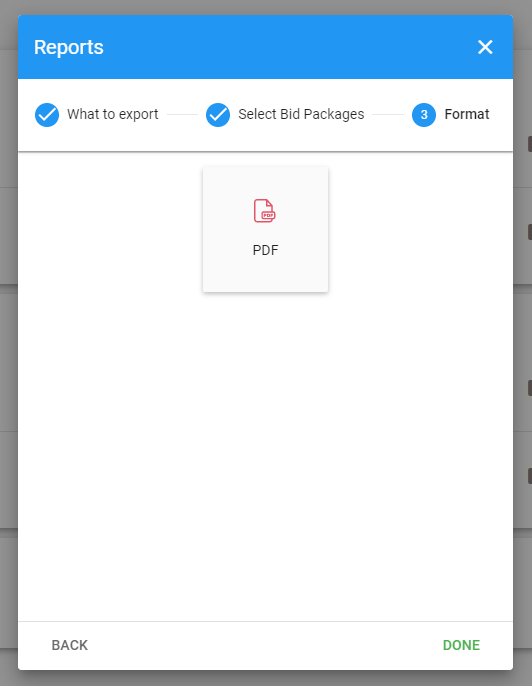
Task: Choose the PDF text label on the card
Action: point(265,250)
